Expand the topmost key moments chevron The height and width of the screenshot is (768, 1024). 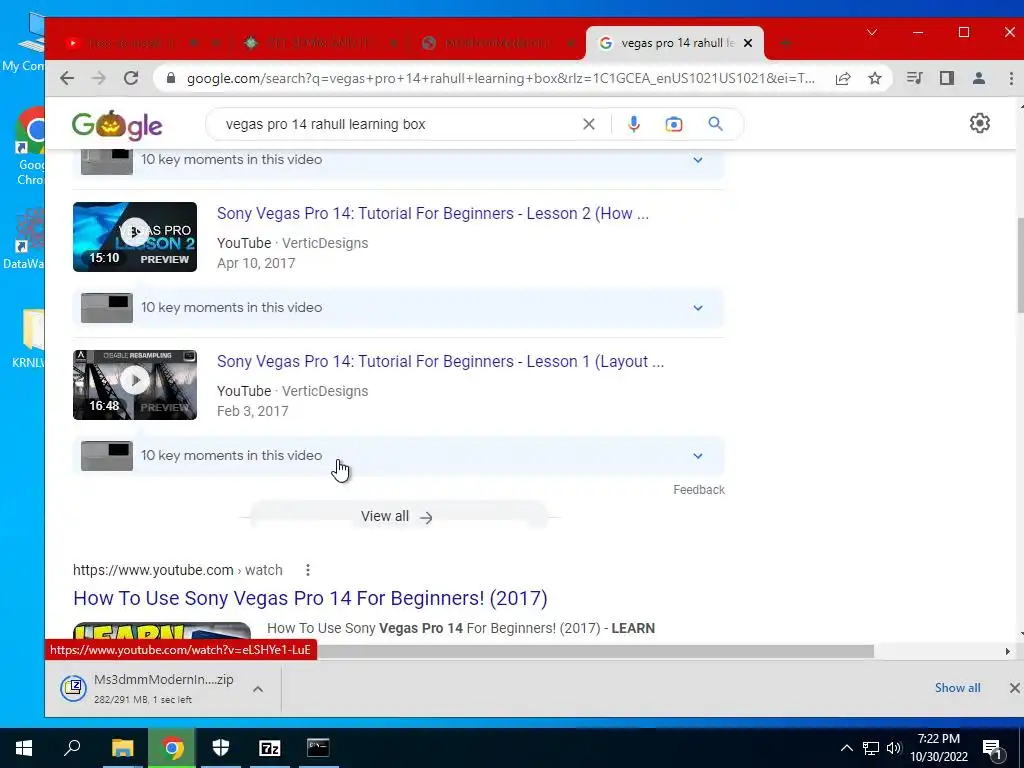click(697, 160)
